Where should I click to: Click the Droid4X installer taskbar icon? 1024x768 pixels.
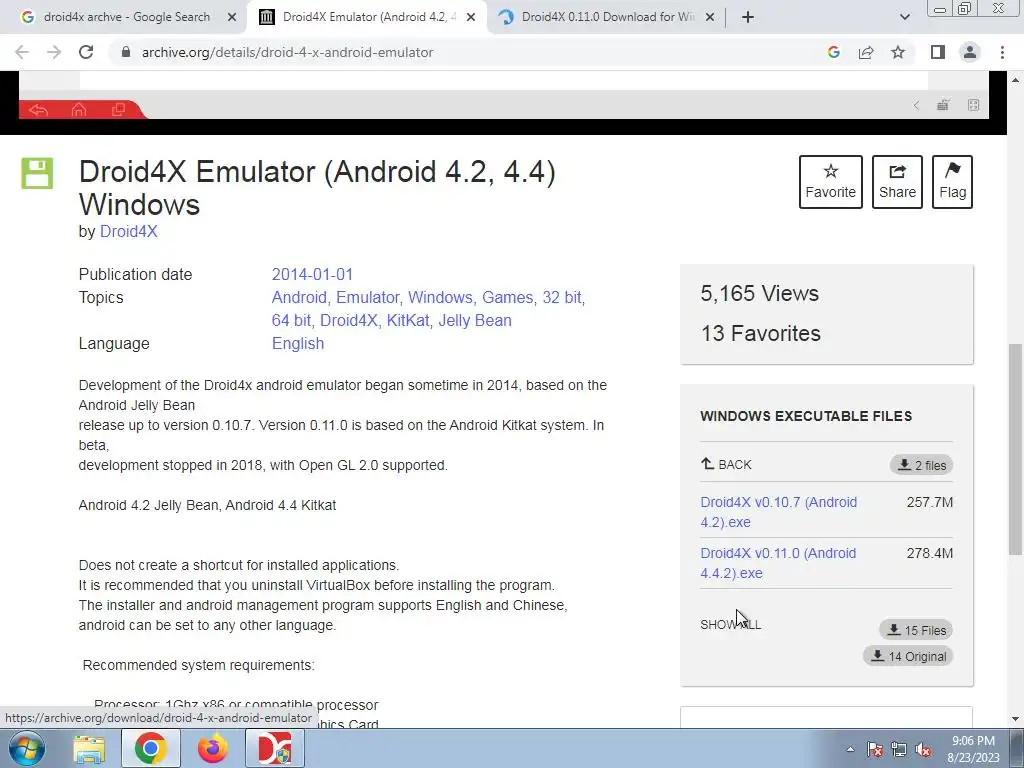coord(275,748)
